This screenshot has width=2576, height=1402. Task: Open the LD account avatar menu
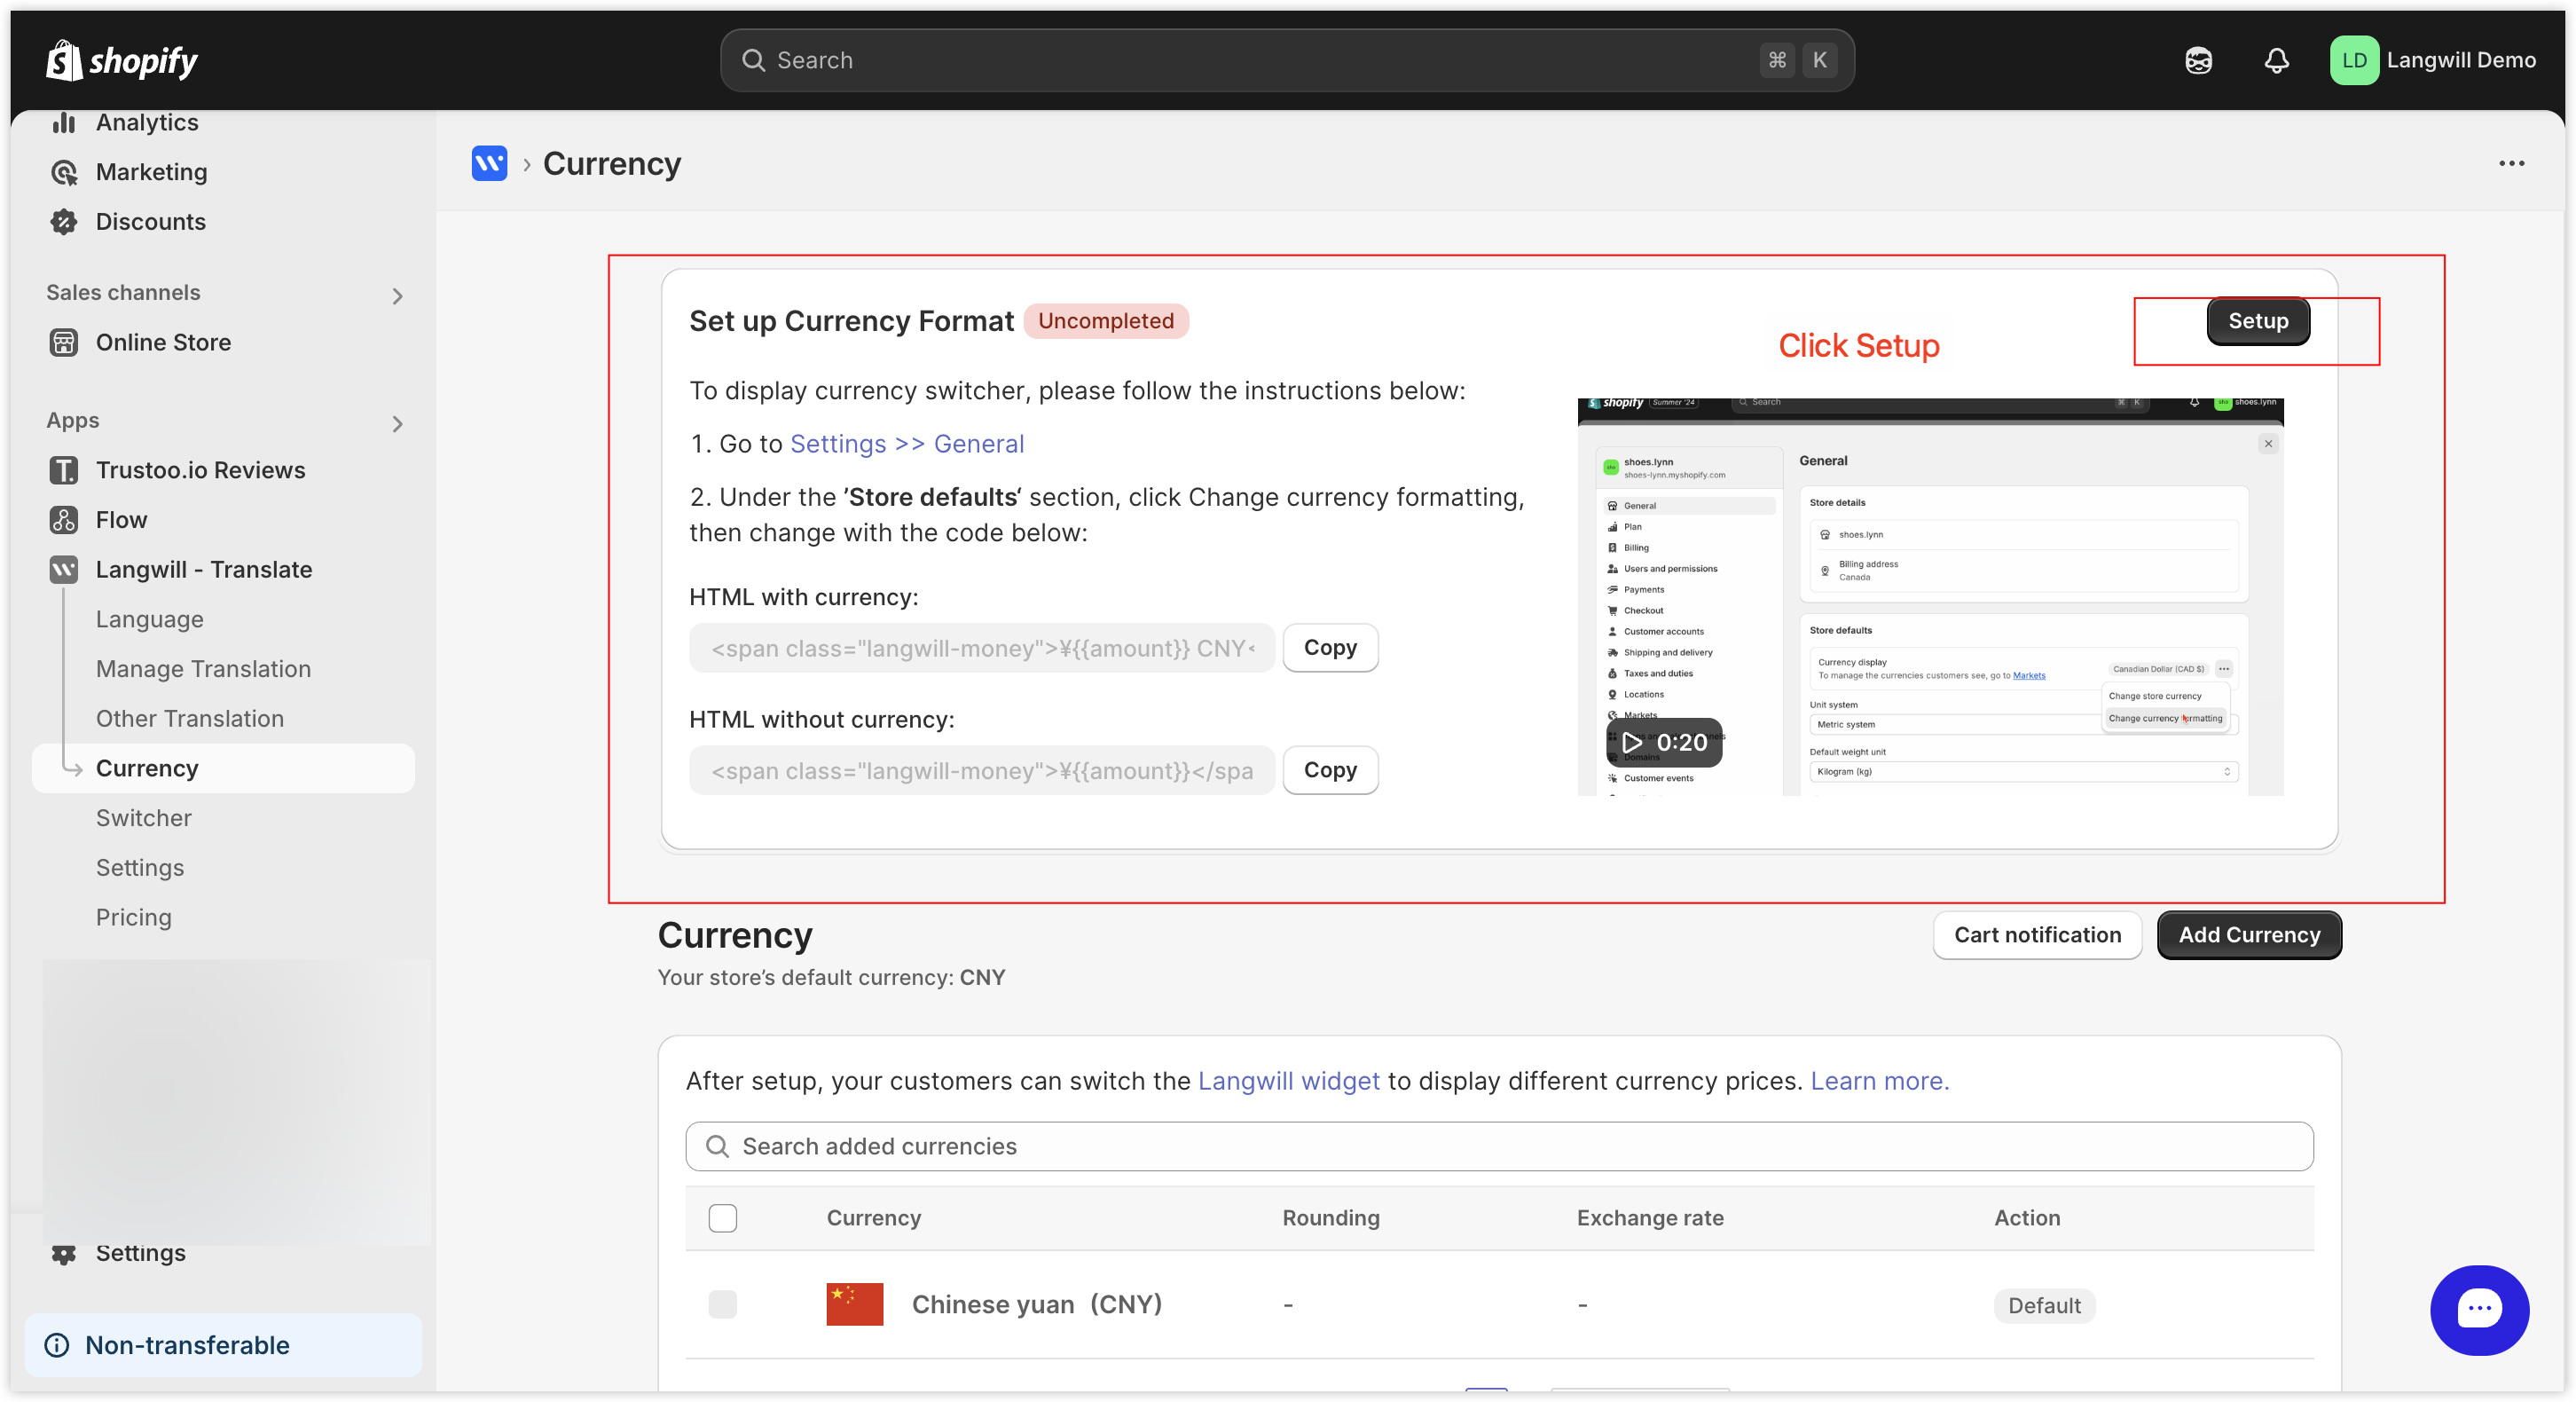click(x=2353, y=60)
